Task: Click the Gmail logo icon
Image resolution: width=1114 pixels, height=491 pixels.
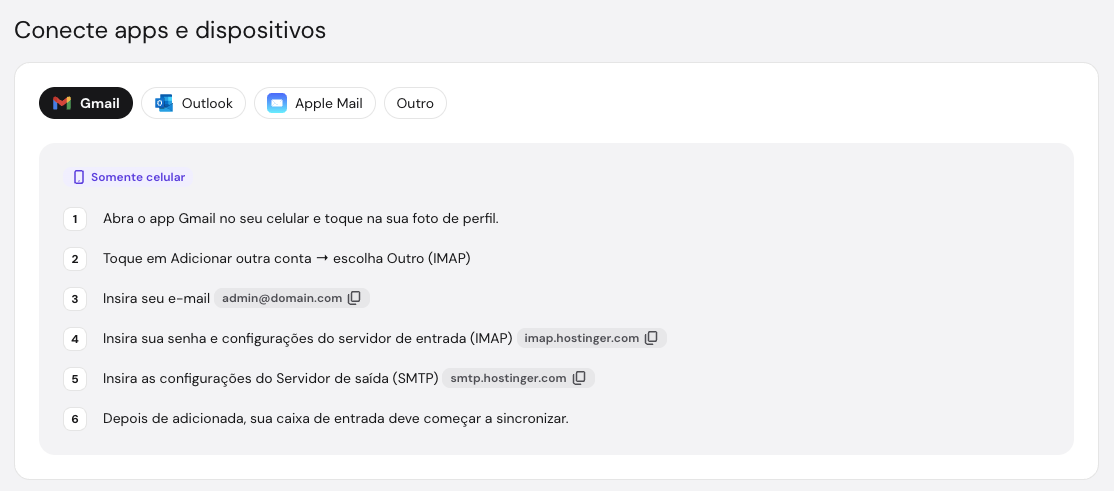Action: pyautogui.click(x=62, y=104)
